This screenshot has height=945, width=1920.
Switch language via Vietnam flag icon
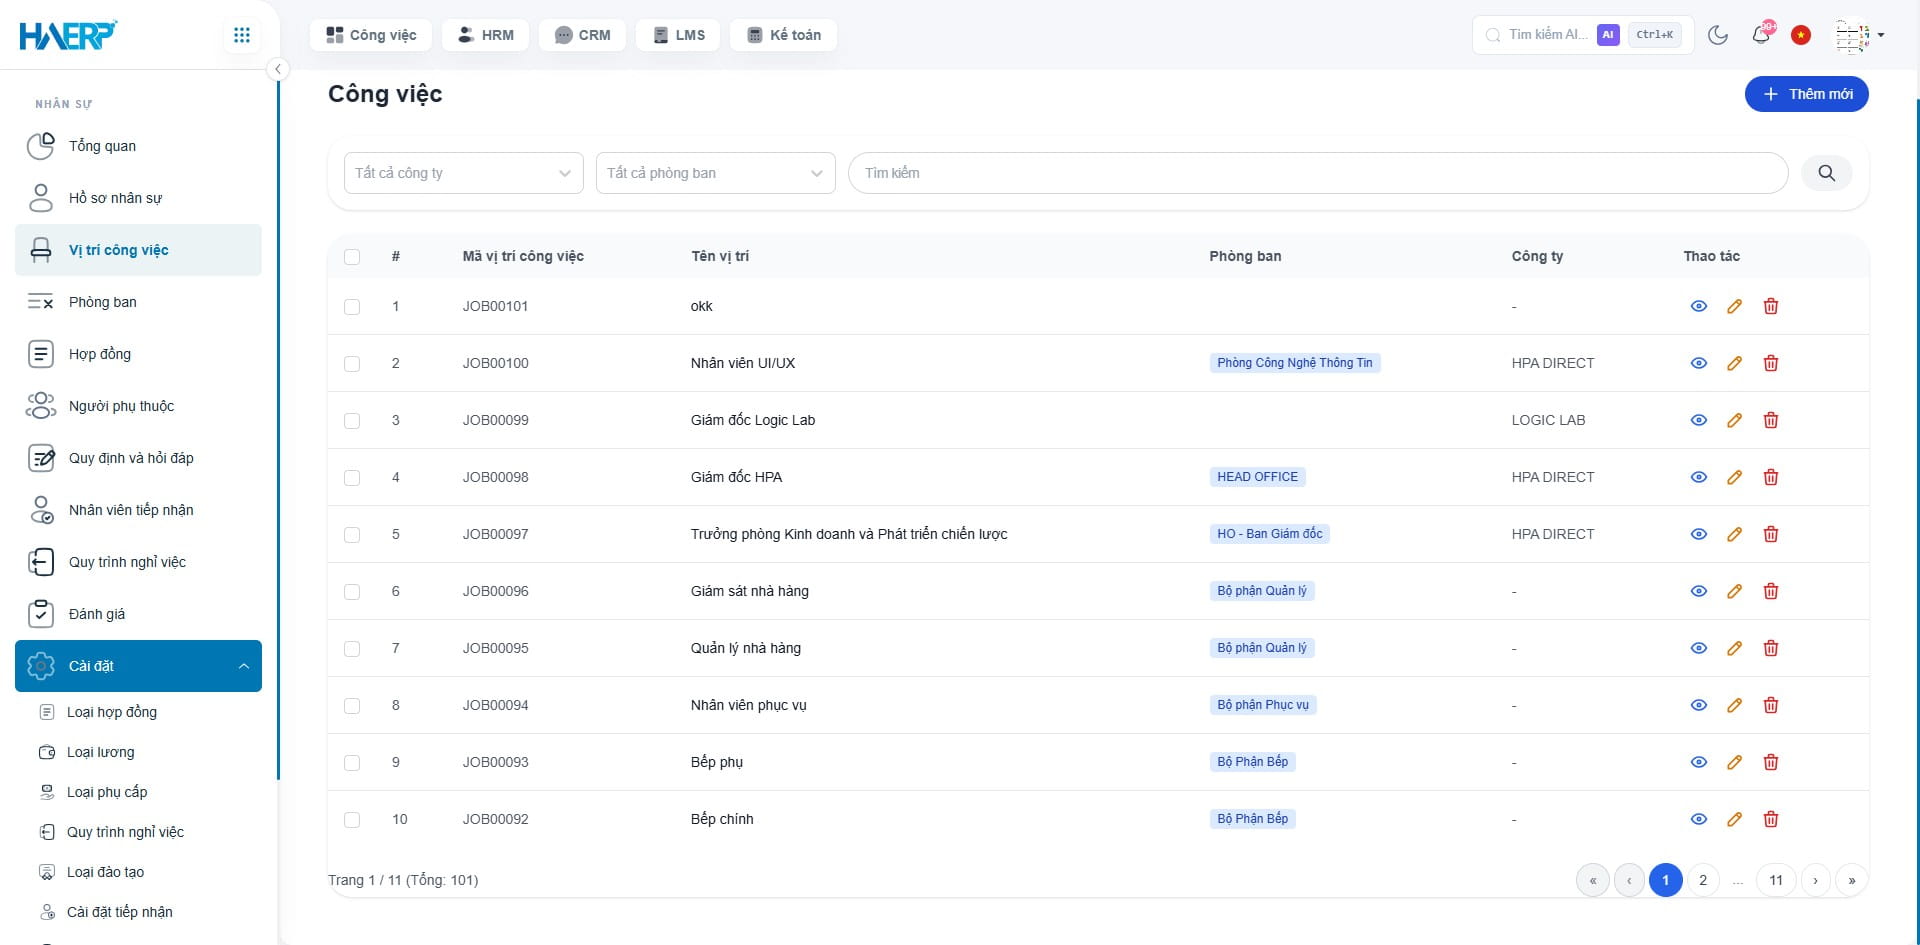[x=1800, y=35]
